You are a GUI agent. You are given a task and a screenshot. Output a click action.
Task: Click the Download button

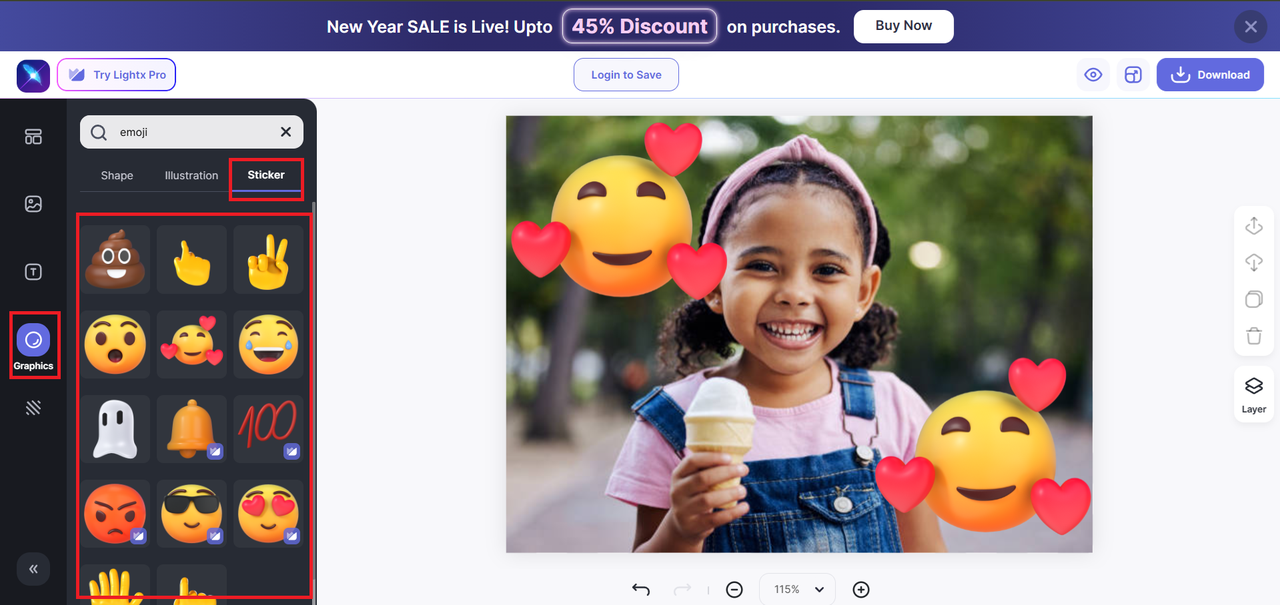(1210, 75)
